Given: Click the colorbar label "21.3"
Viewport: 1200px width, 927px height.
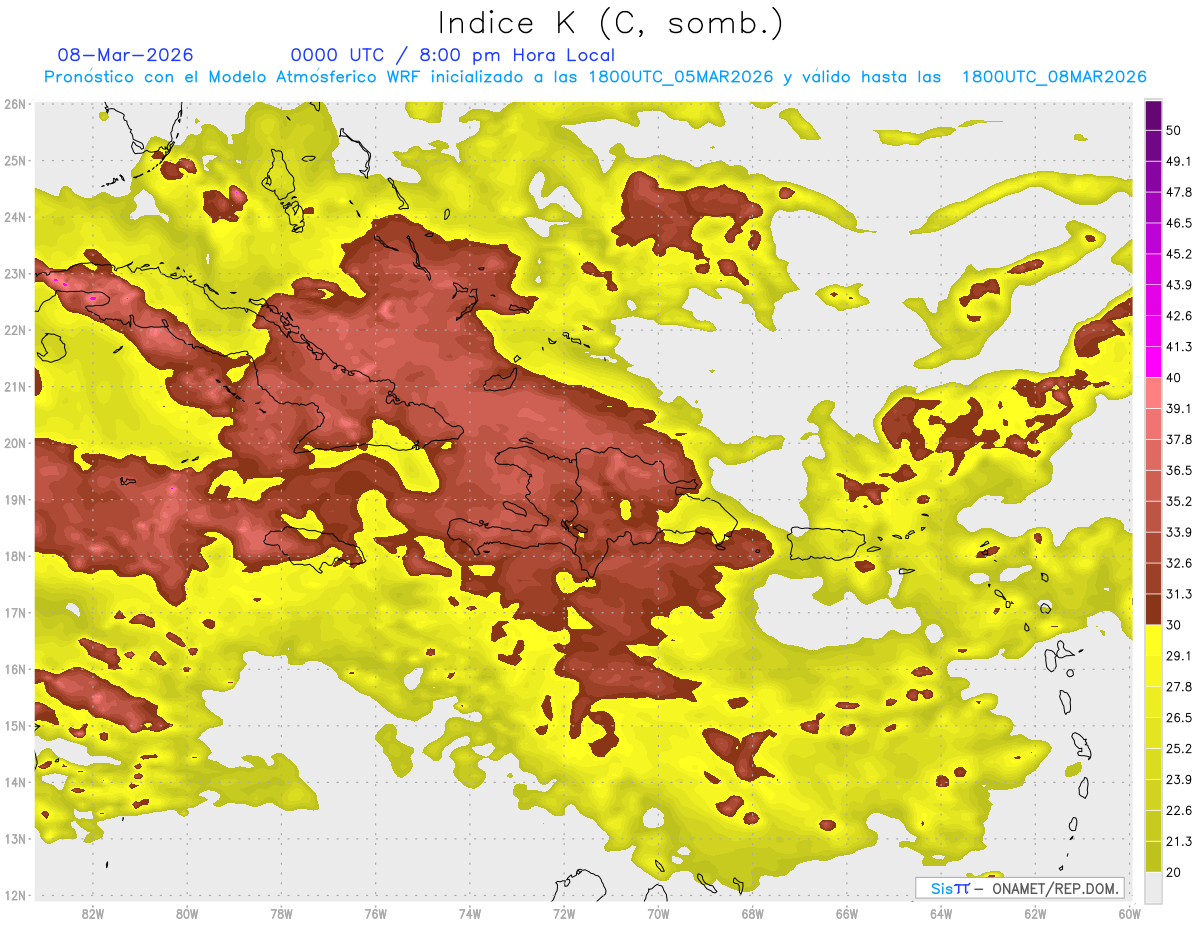Looking at the screenshot, I should point(1179,842).
